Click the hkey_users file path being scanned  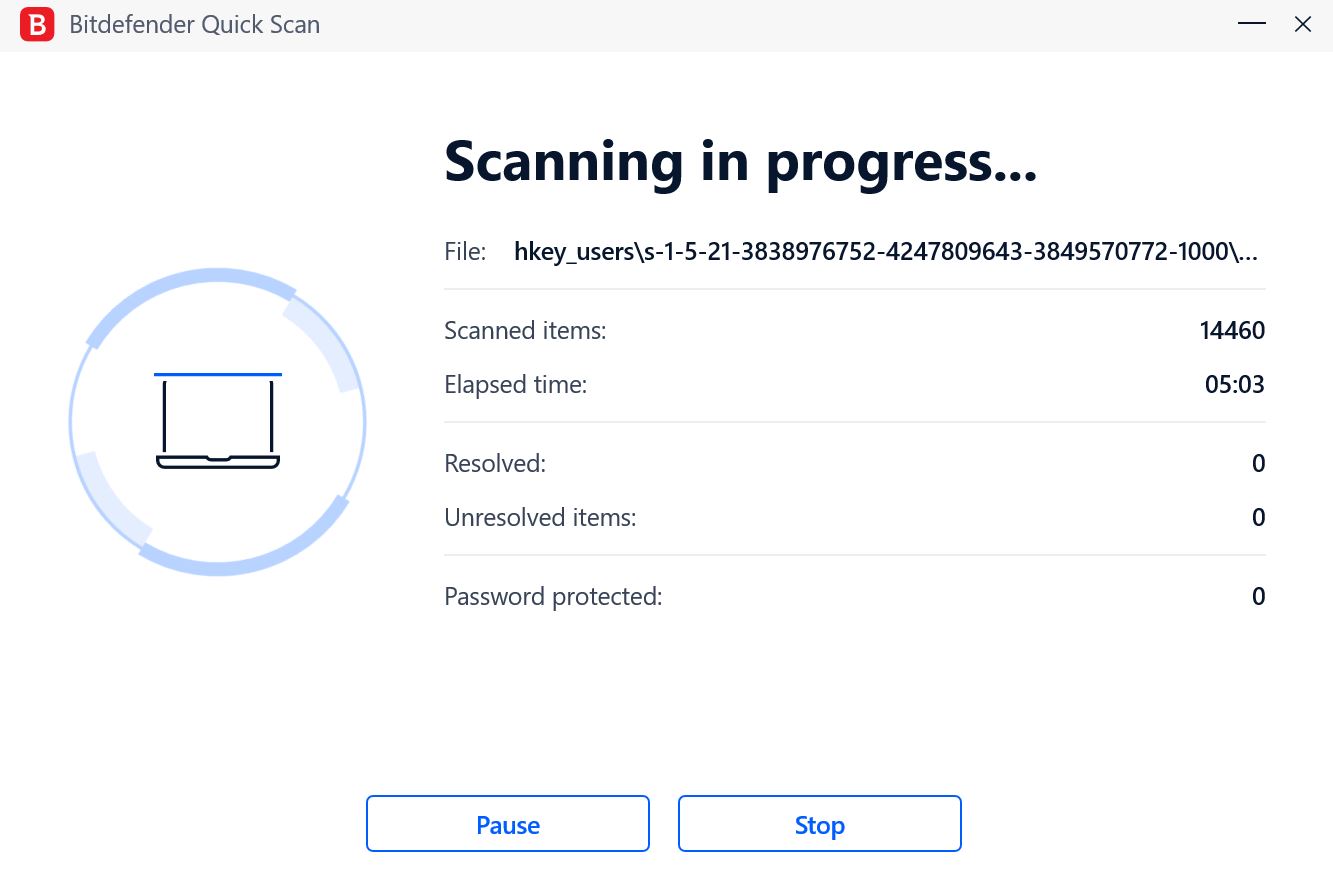pos(886,252)
